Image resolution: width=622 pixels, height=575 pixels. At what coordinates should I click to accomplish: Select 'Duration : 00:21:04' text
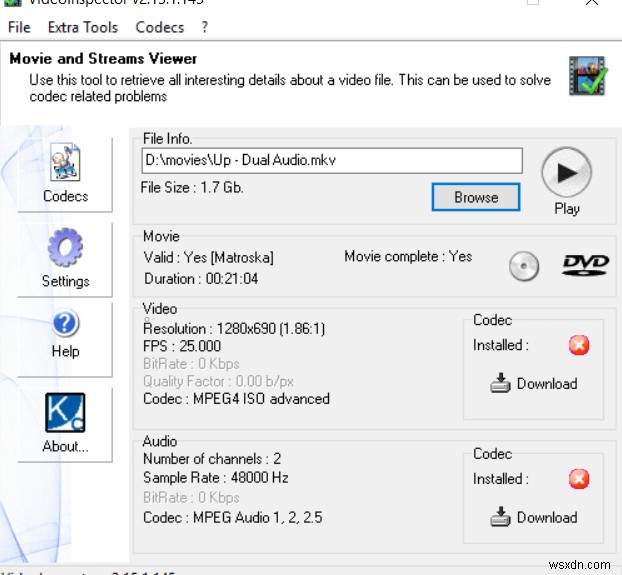click(201, 279)
